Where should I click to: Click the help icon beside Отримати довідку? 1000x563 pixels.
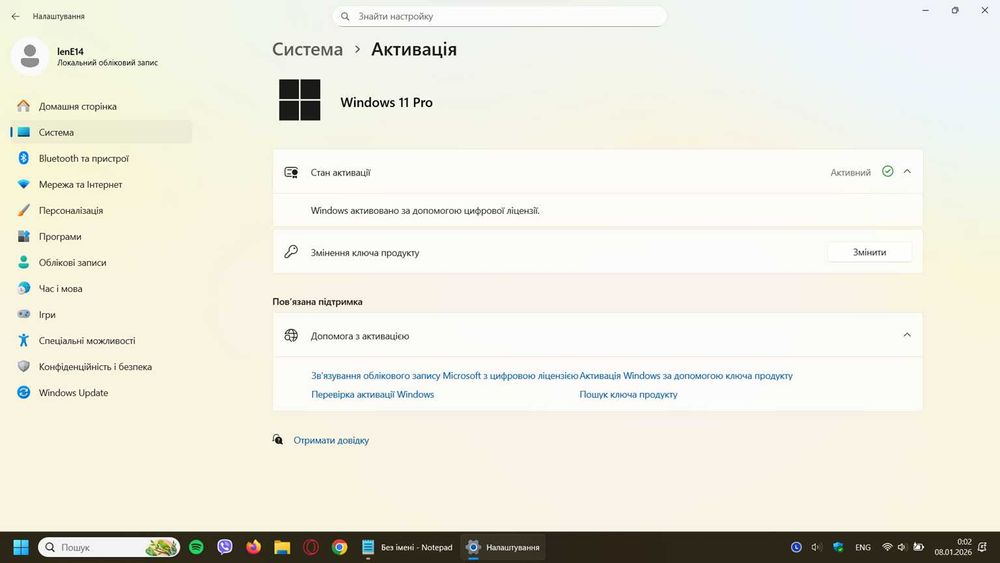click(x=277, y=439)
